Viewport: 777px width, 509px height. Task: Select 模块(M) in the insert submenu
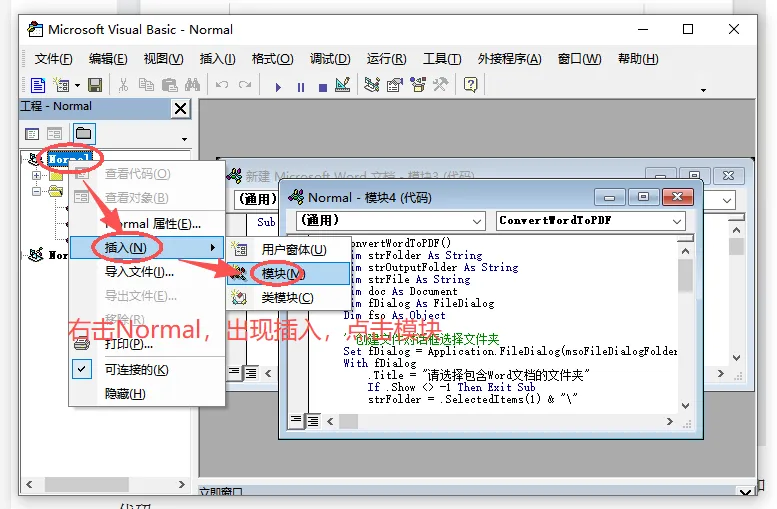pyautogui.click(x=288, y=274)
